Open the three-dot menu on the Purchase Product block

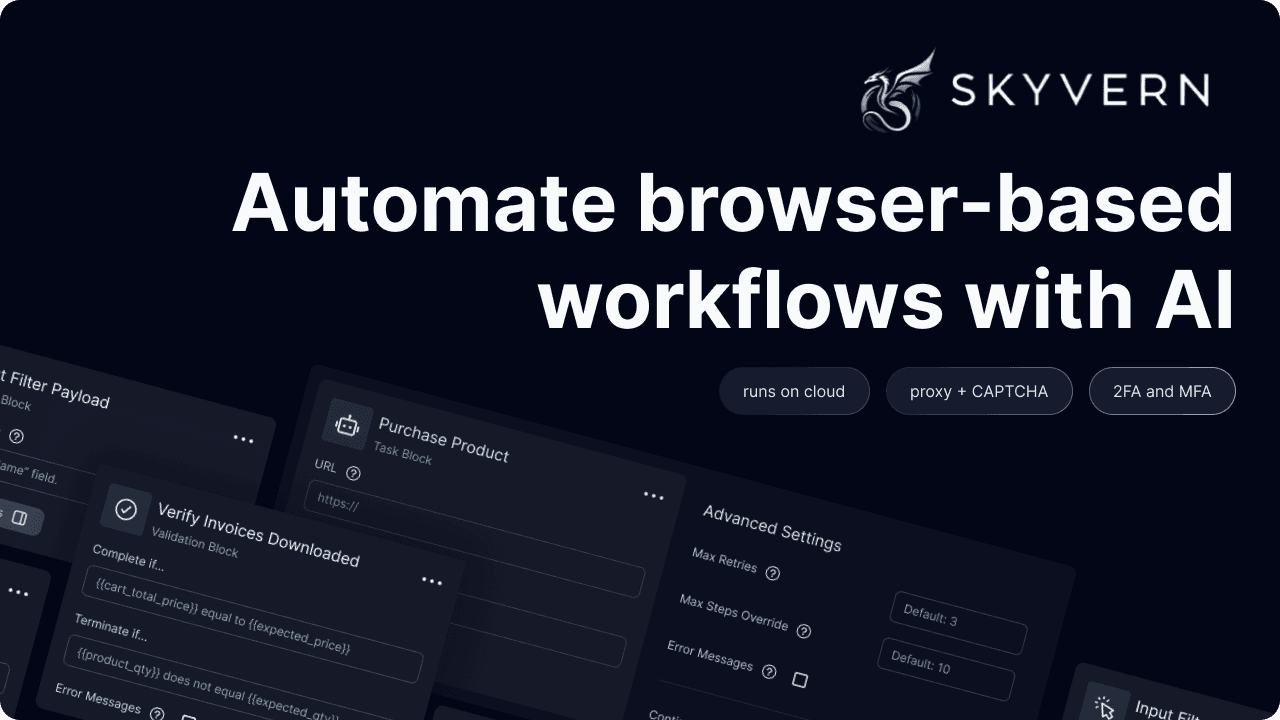[653, 496]
